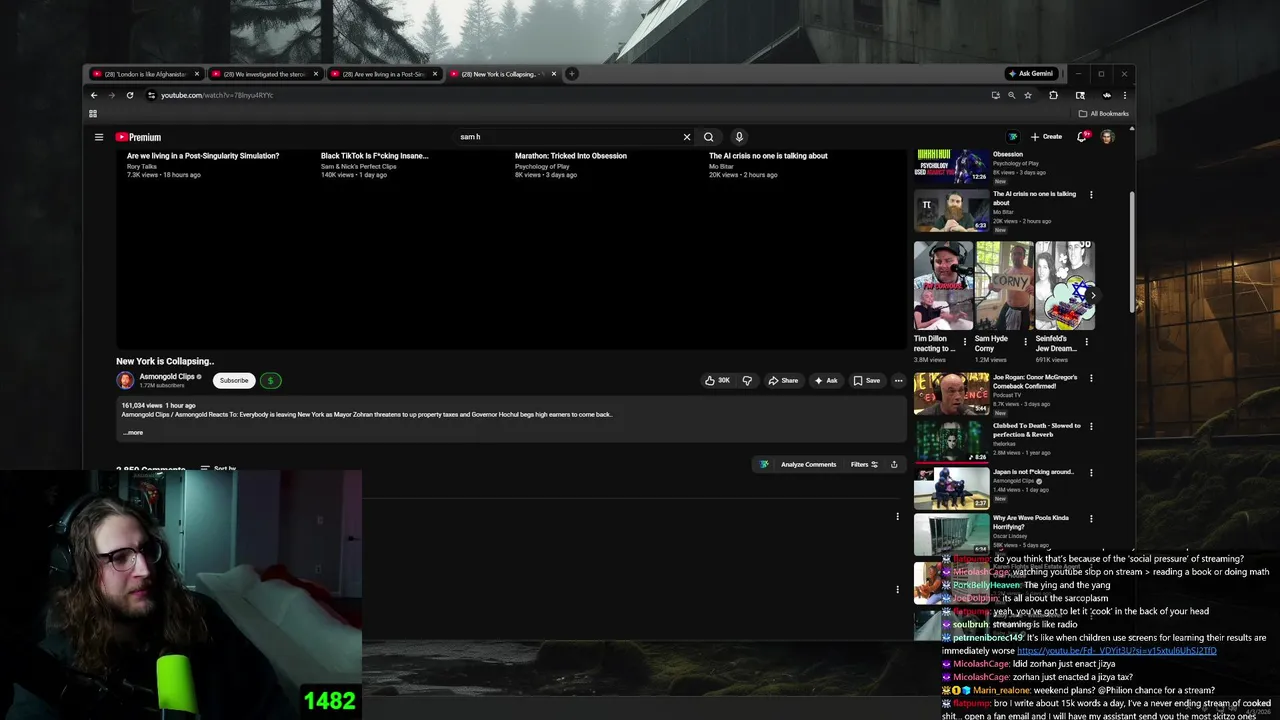Open options for Seinfeld's Jew Dream short
The image size is (1280, 720).
pos(1087,342)
